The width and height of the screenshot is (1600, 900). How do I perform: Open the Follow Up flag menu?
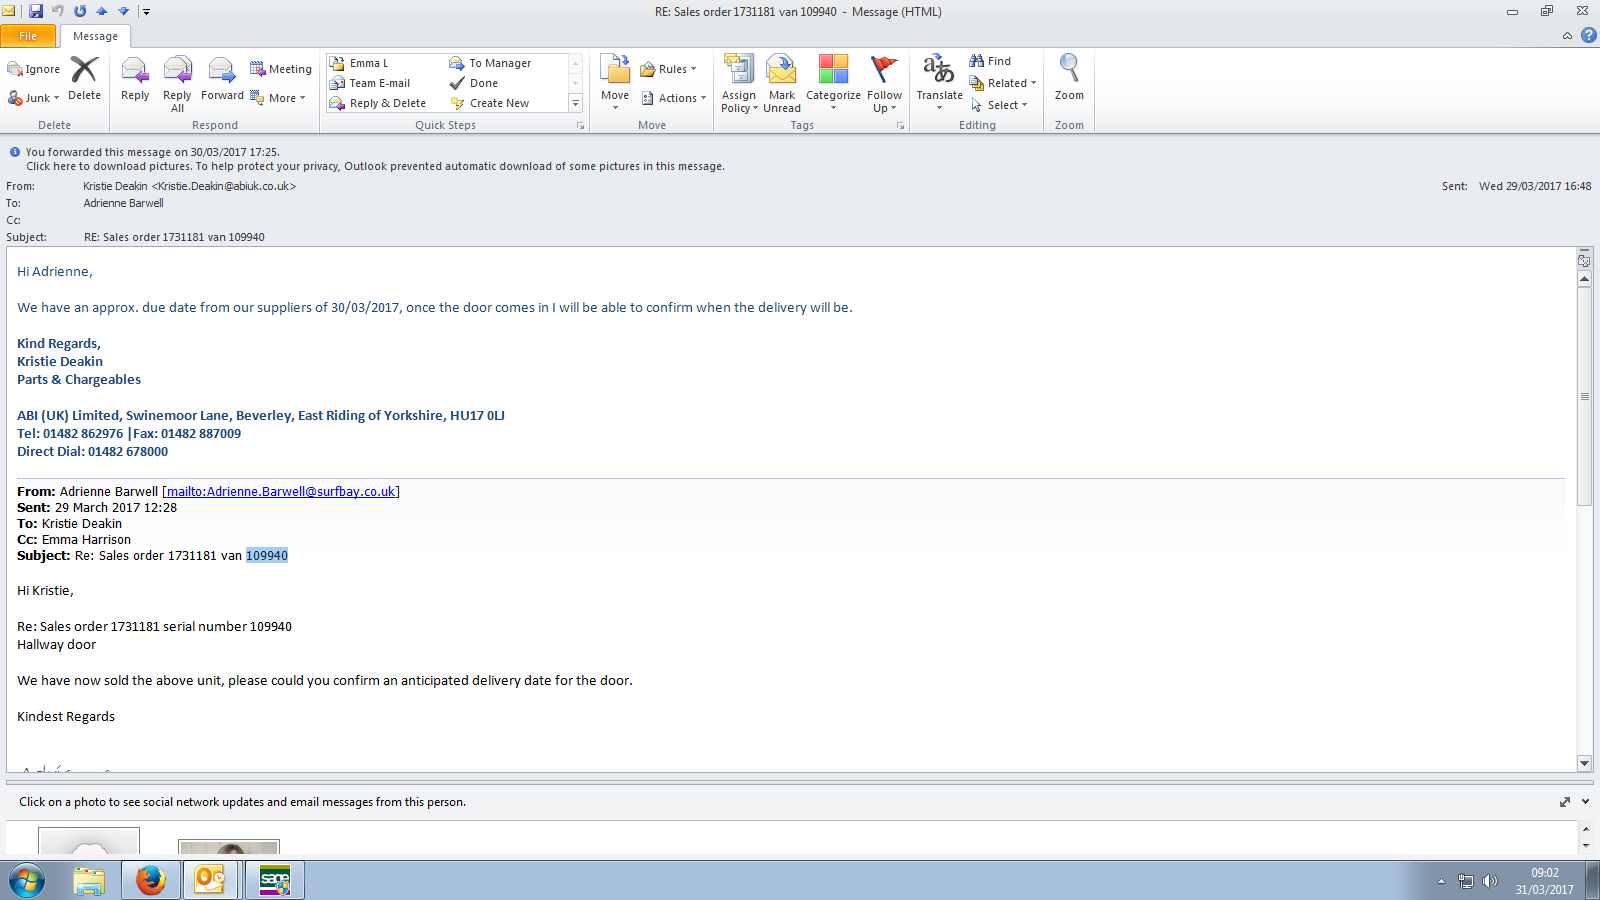click(884, 84)
